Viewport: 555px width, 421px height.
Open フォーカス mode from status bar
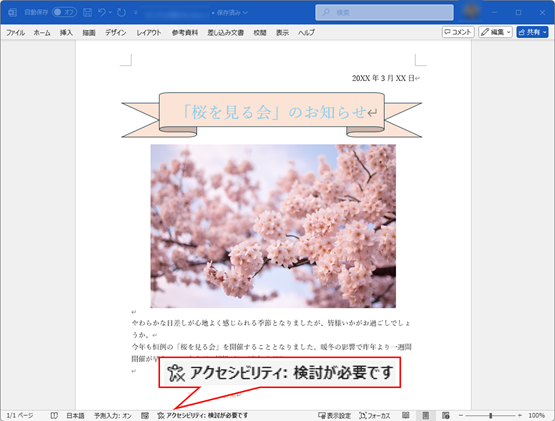tap(375, 415)
